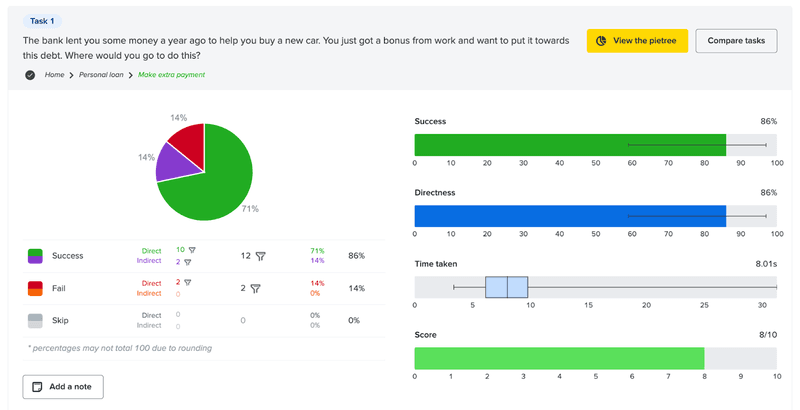Click the checkmark icon before the Home breadcrumb
Image resolution: width=800 pixels, height=410 pixels.
[x=31, y=75]
